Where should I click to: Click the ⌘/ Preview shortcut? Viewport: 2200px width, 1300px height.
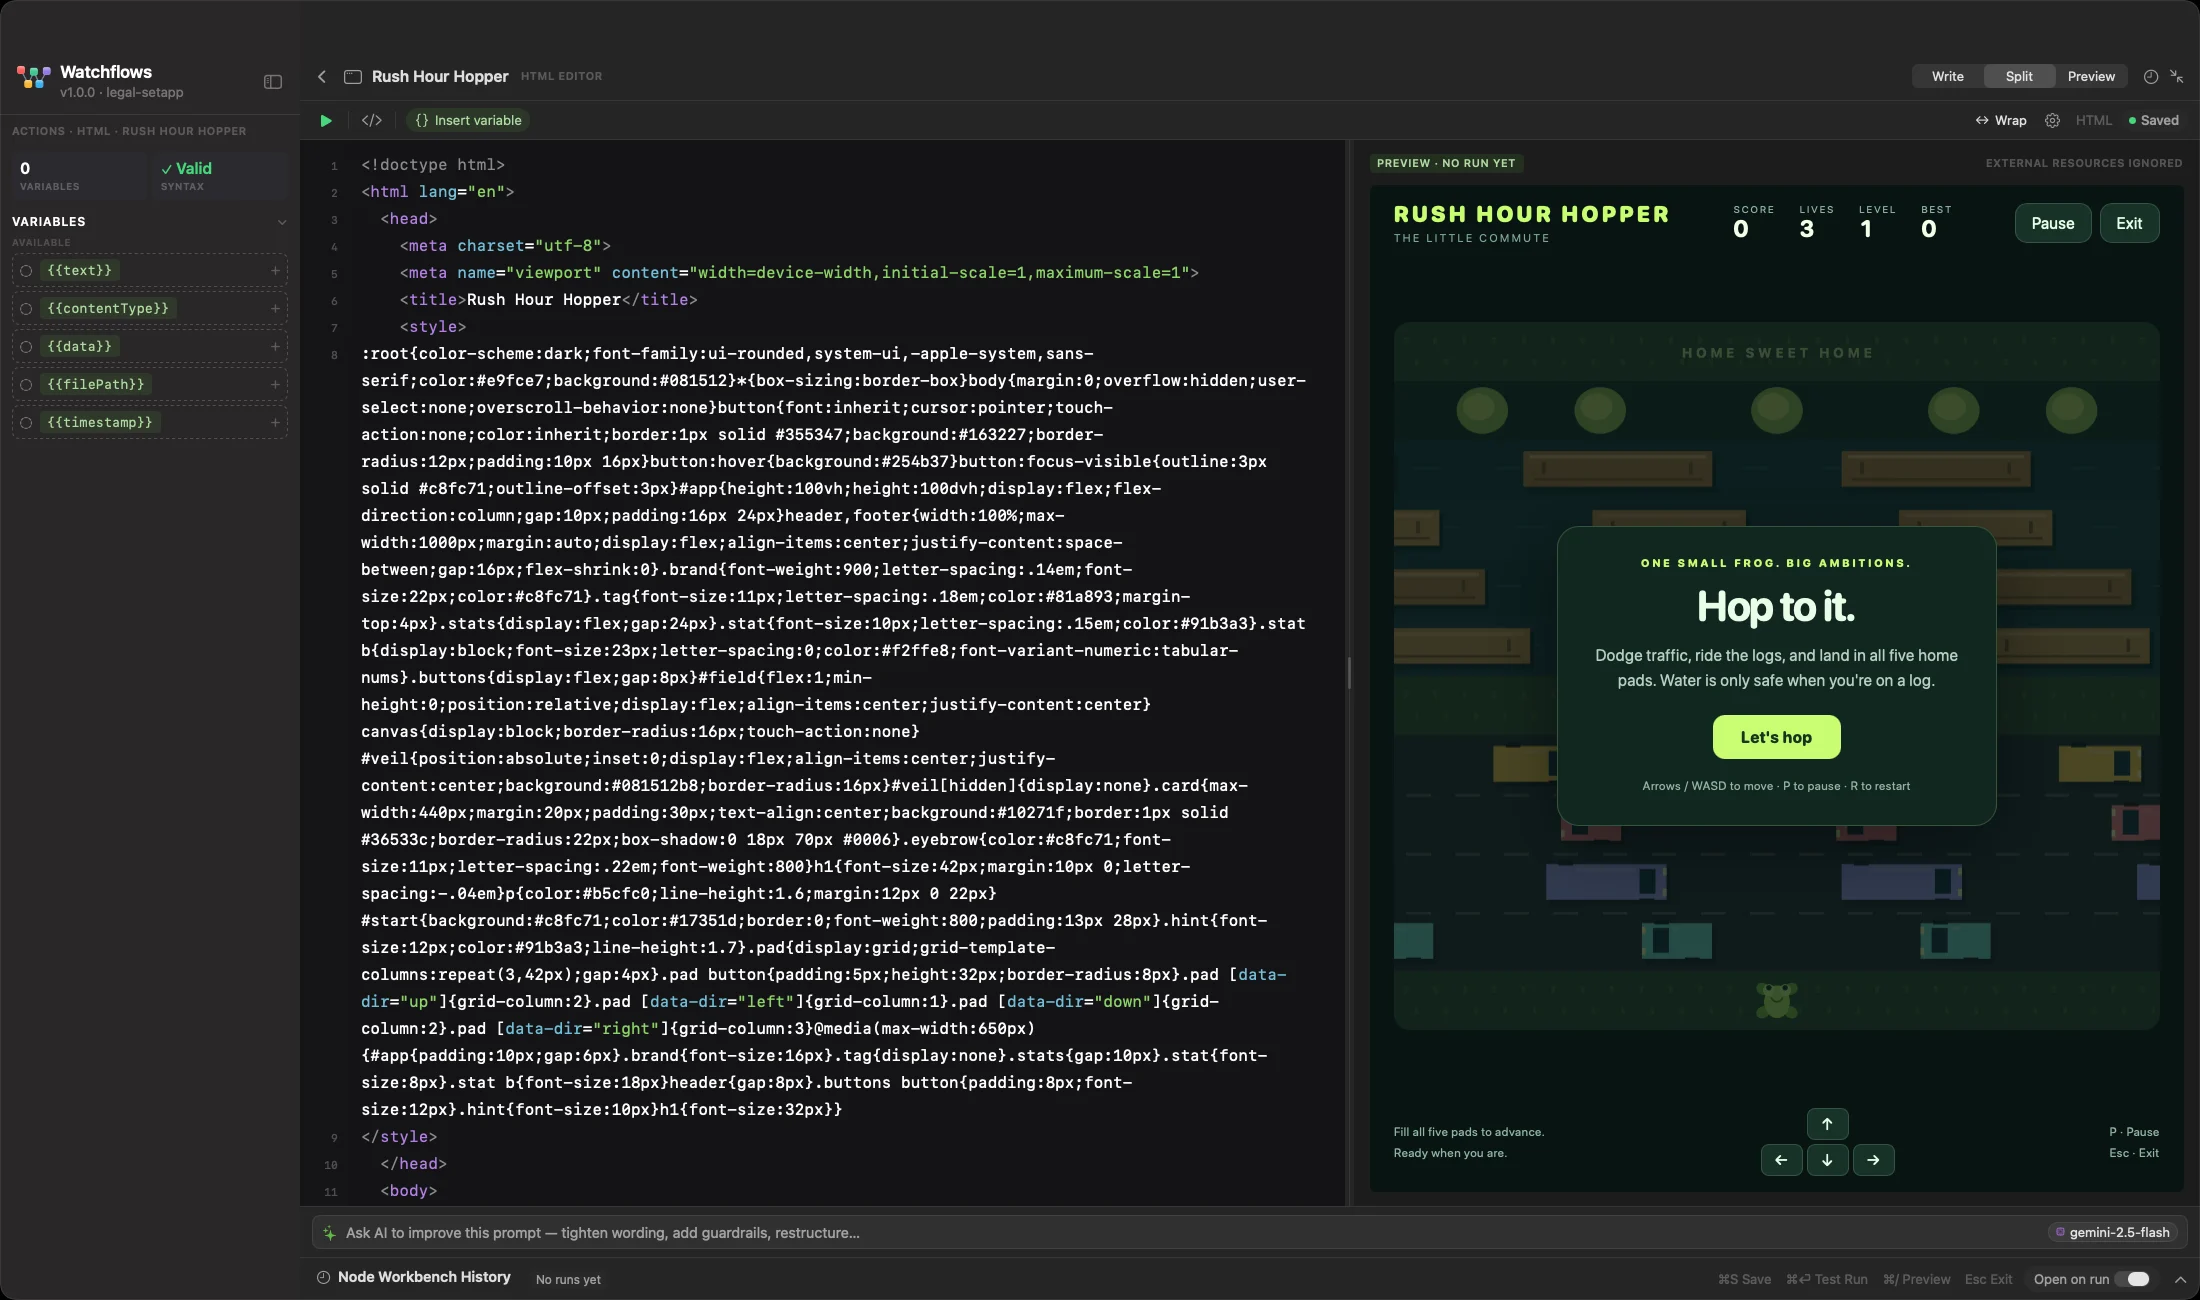coord(1916,1279)
